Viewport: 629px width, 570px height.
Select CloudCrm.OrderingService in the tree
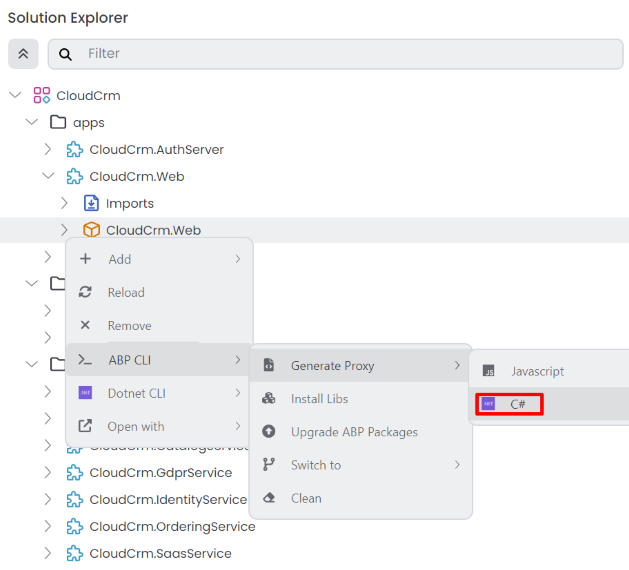coord(172,527)
